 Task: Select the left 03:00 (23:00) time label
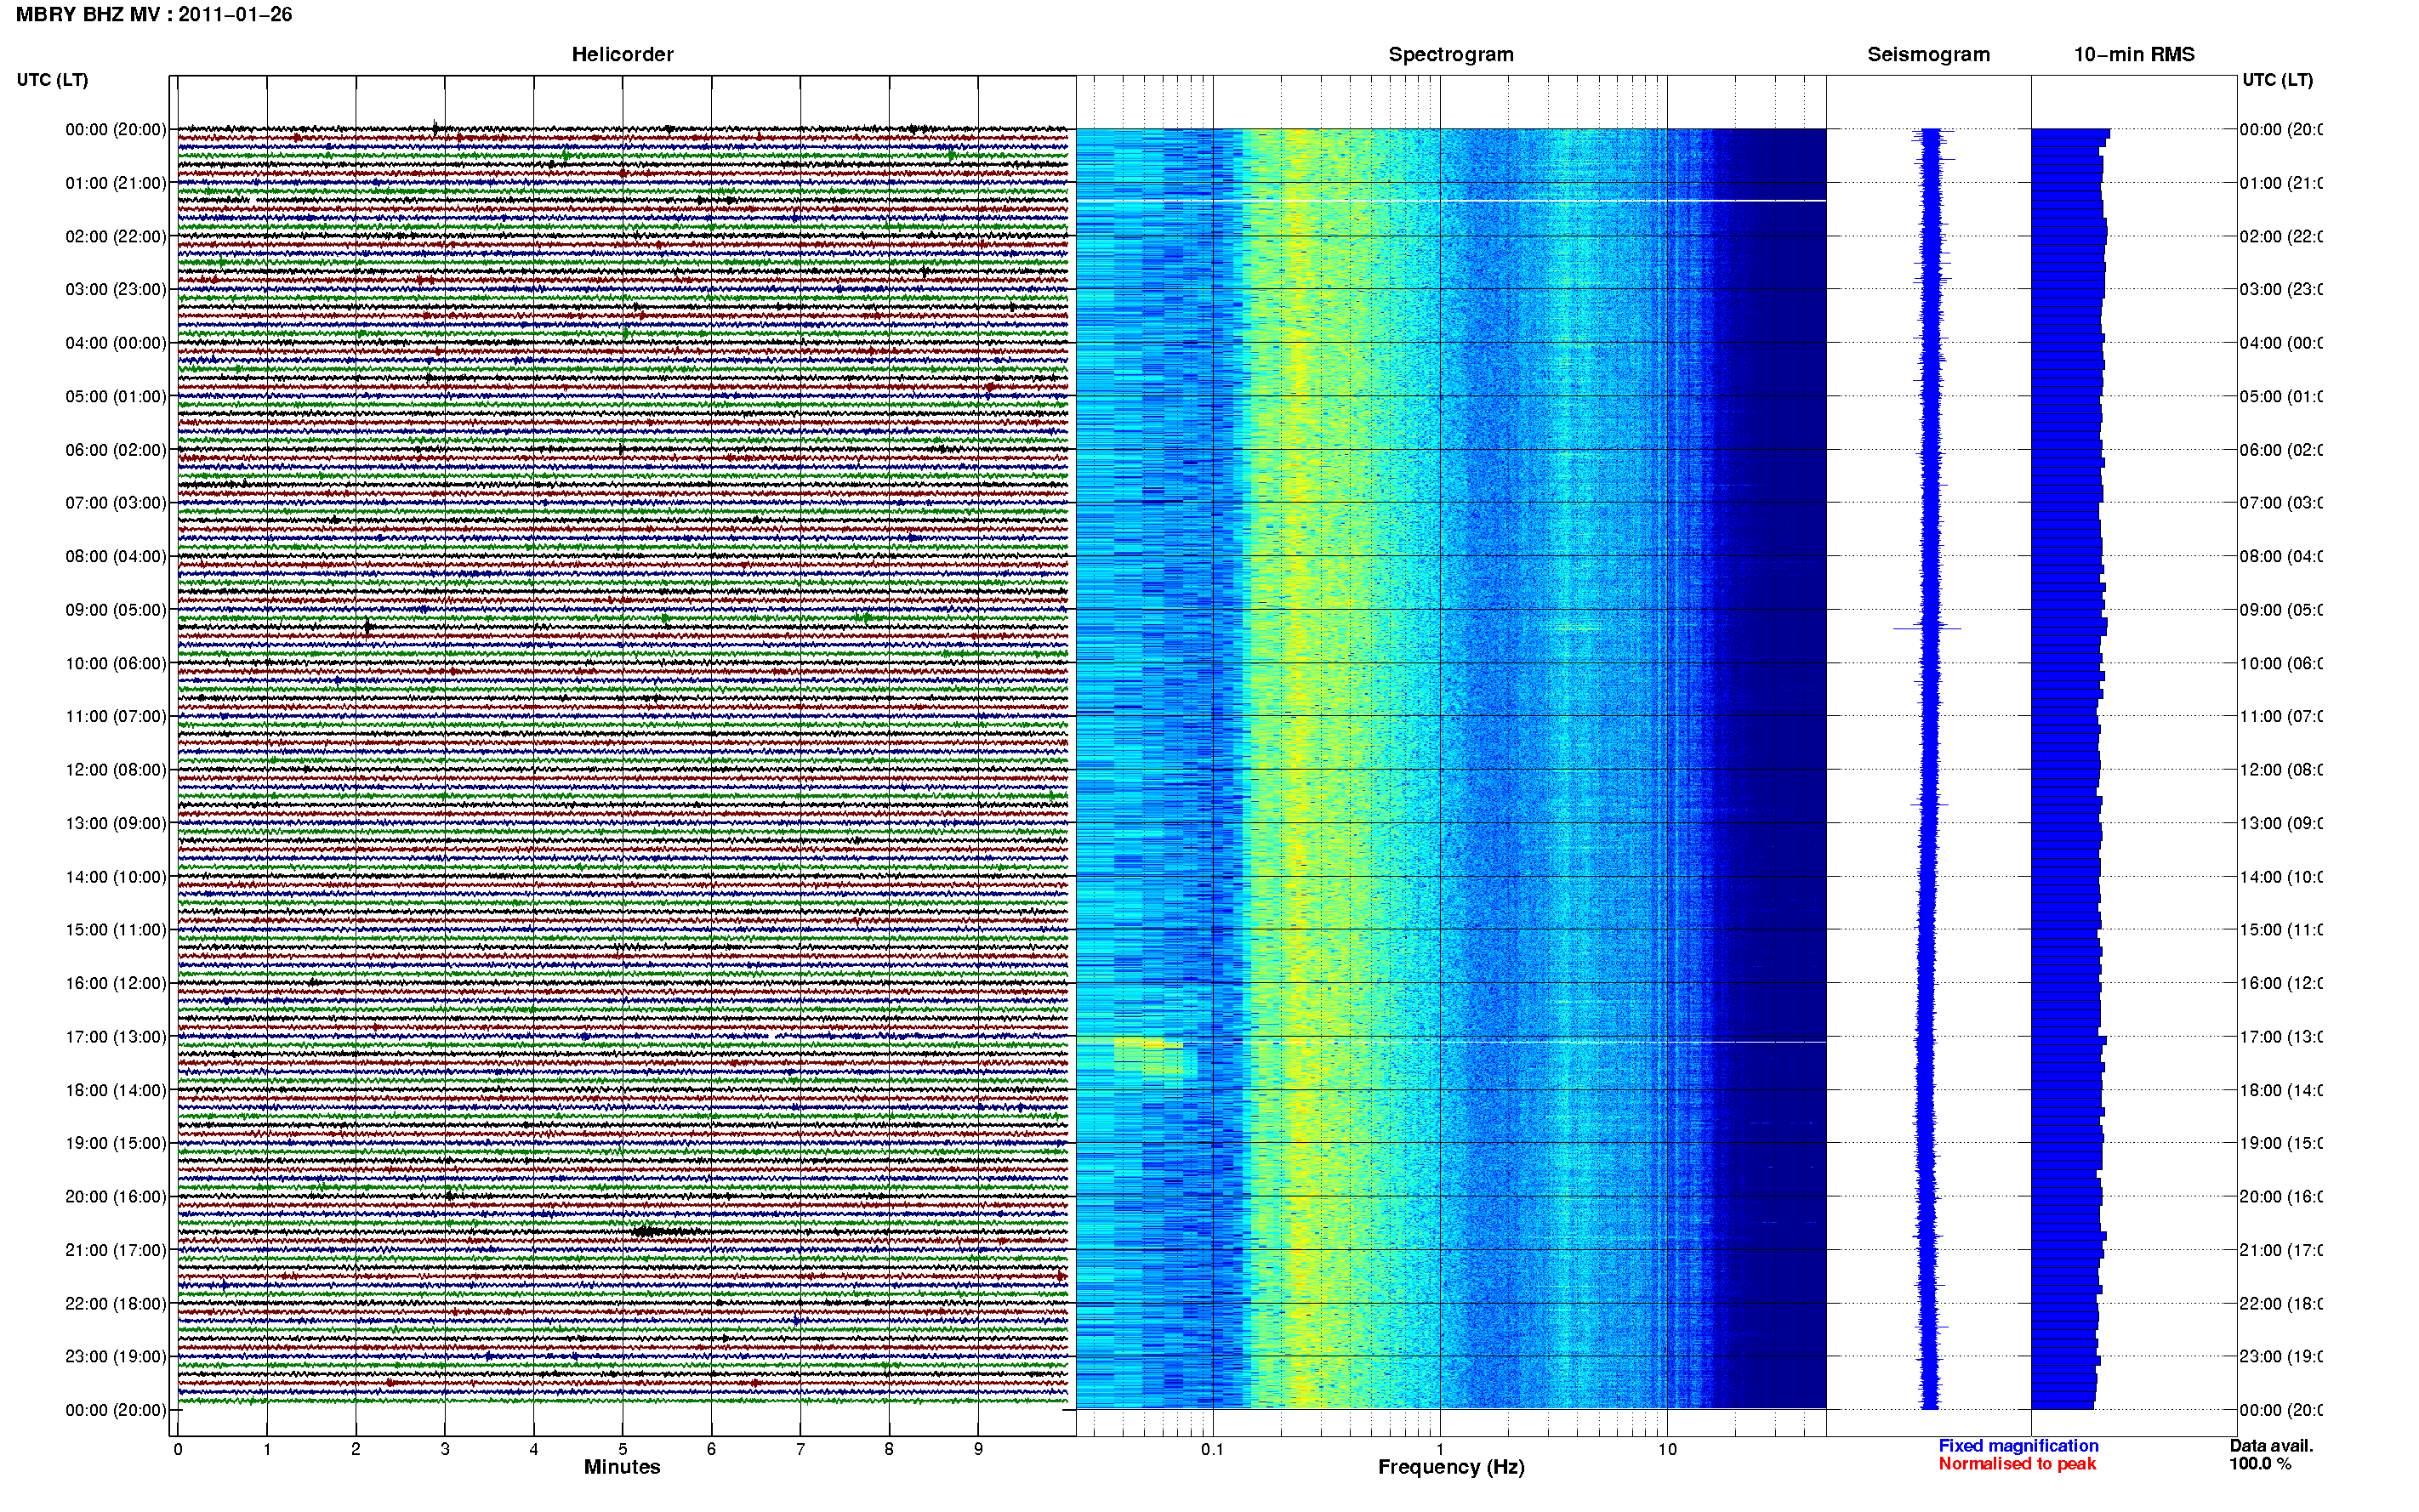pos(116,289)
